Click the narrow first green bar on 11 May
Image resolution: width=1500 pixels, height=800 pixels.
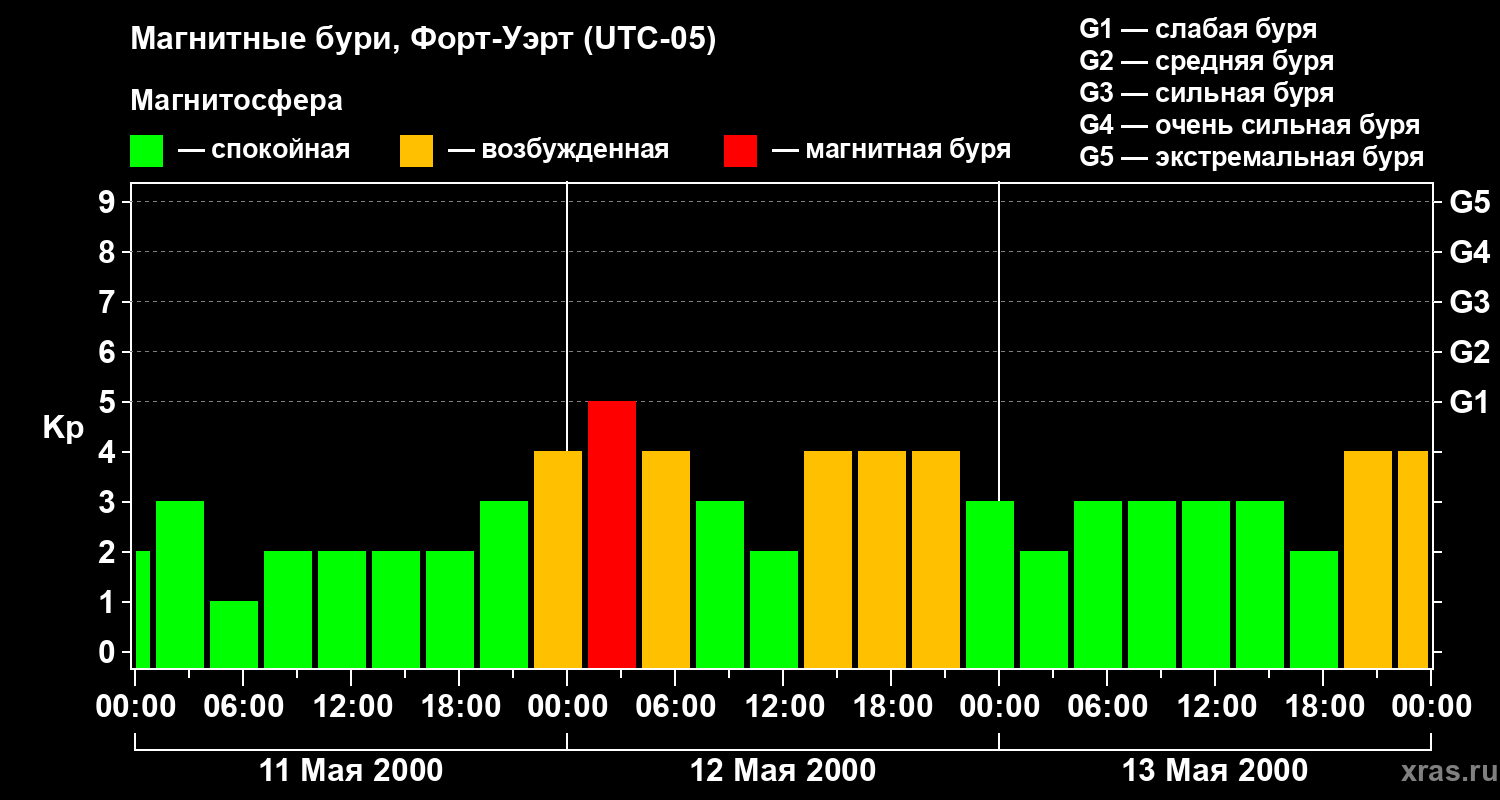[x=142, y=609]
